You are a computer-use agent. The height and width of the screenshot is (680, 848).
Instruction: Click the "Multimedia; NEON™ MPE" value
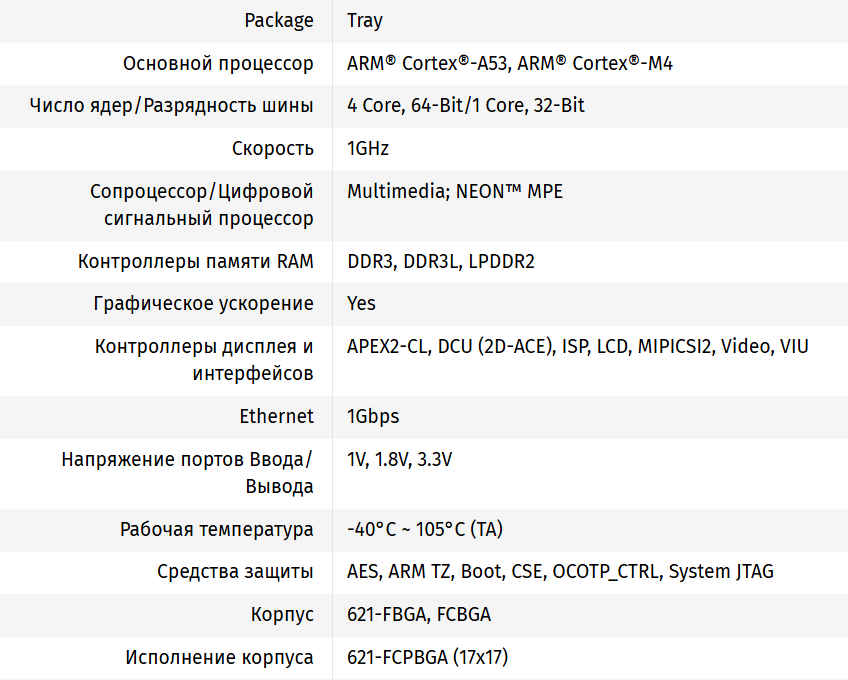[455, 191]
